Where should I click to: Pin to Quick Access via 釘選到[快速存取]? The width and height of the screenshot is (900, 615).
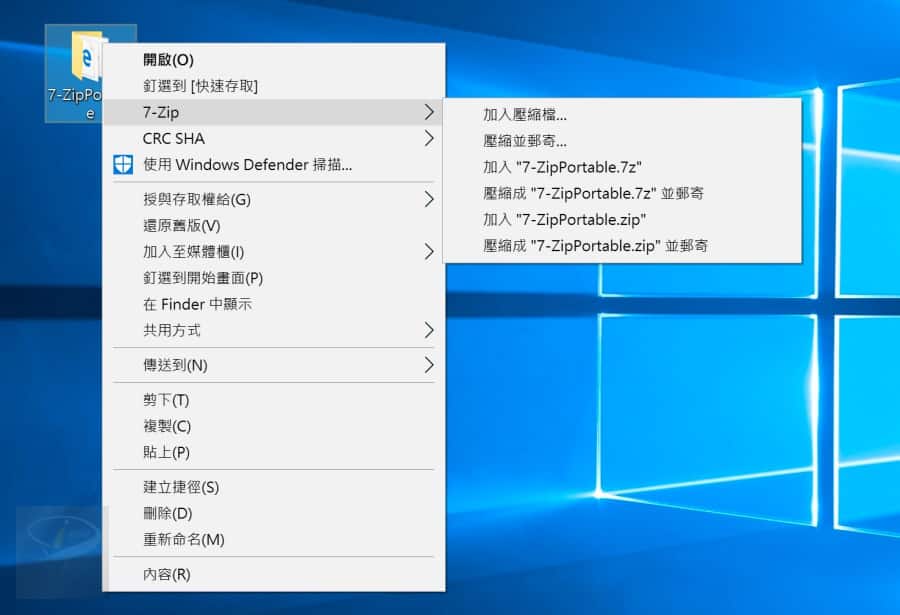point(204,86)
